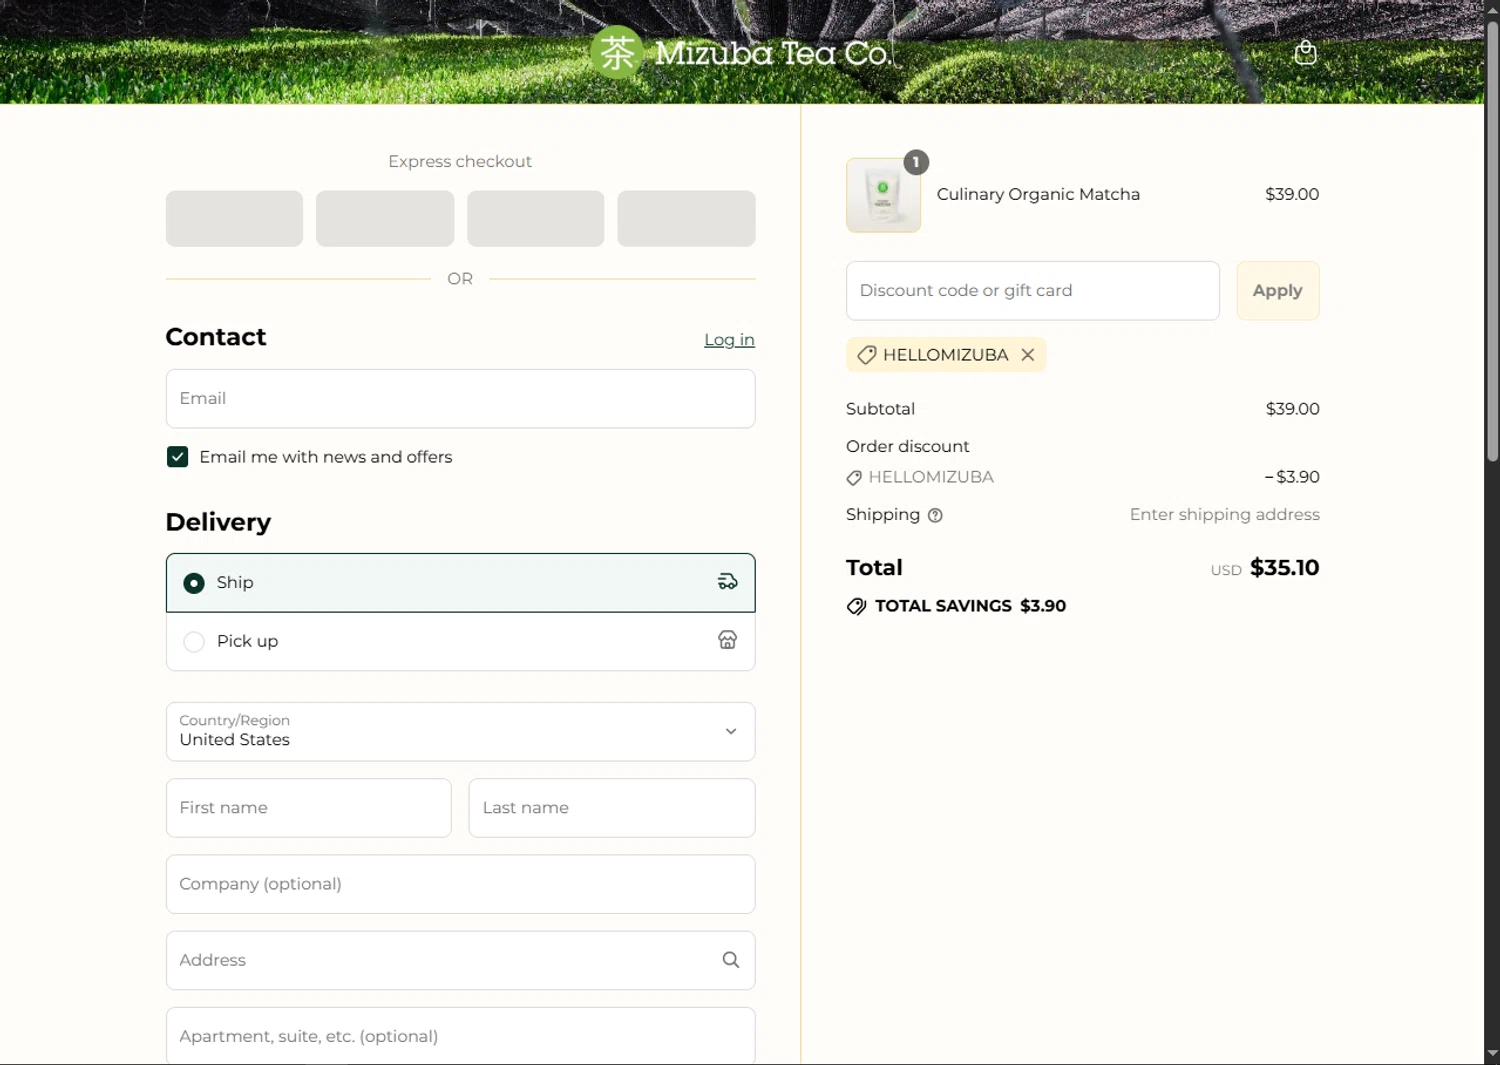
Task: Focus the Apartment, suite, etc. field
Action: click(460, 1036)
